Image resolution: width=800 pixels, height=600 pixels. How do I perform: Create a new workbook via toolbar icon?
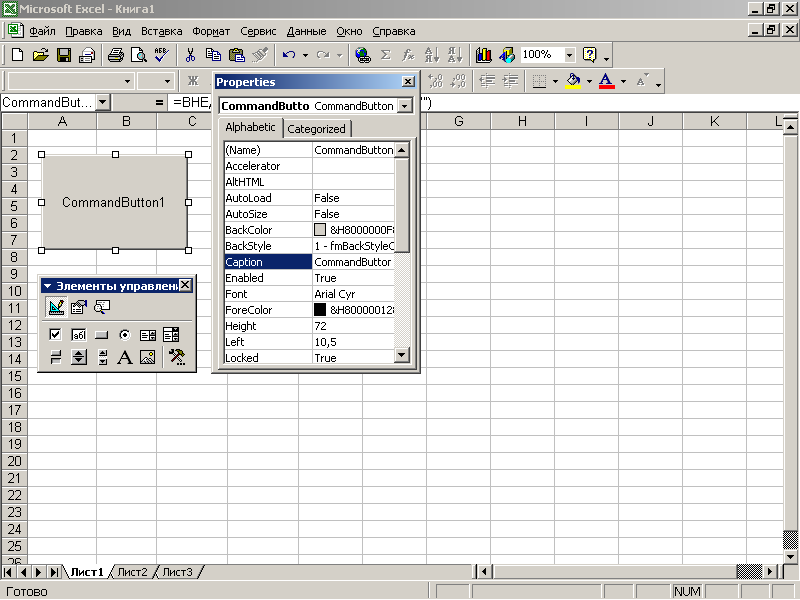[17, 55]
